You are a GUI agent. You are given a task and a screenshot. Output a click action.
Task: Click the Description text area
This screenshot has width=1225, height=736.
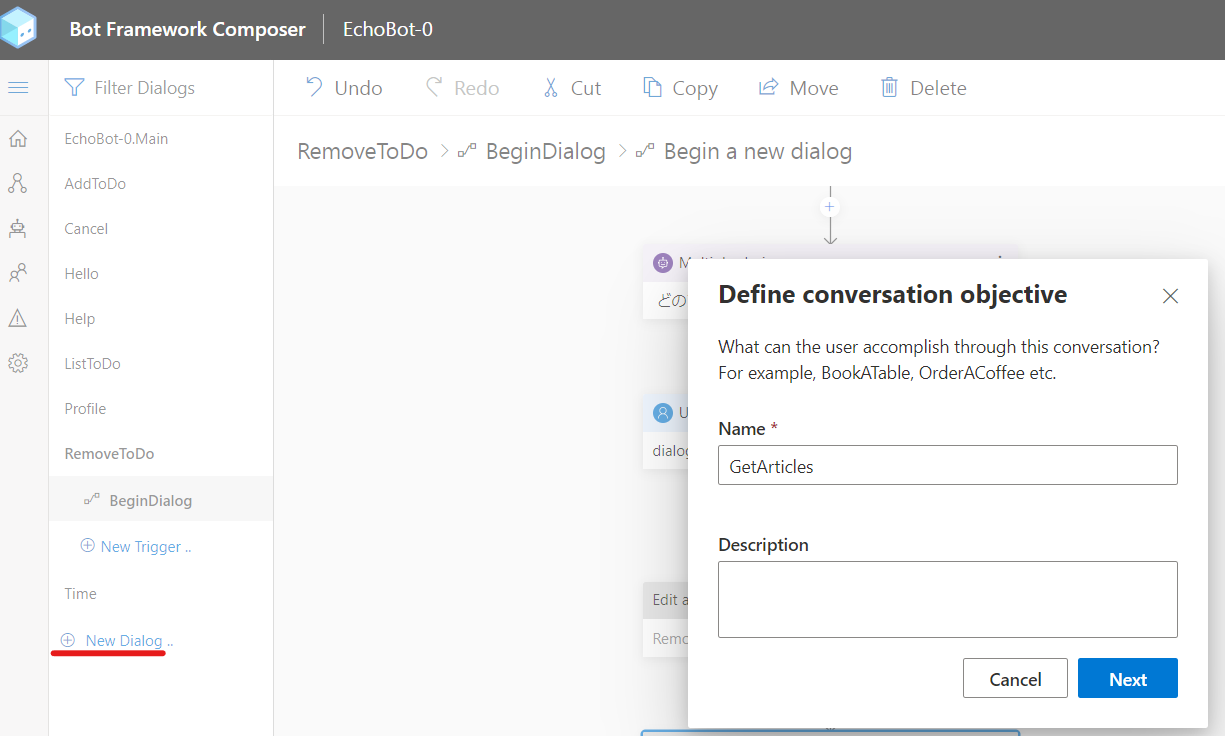click(947, 599)
